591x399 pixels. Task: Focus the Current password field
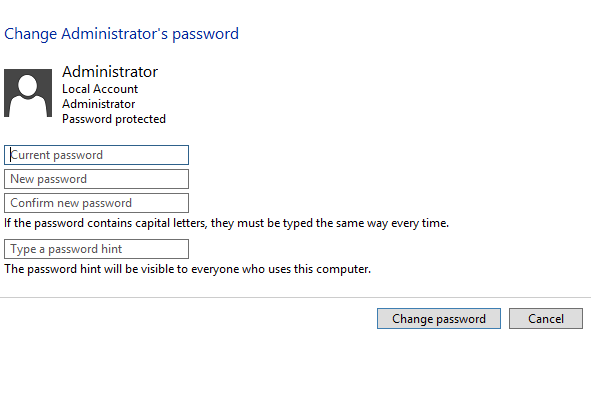[96, 155]
